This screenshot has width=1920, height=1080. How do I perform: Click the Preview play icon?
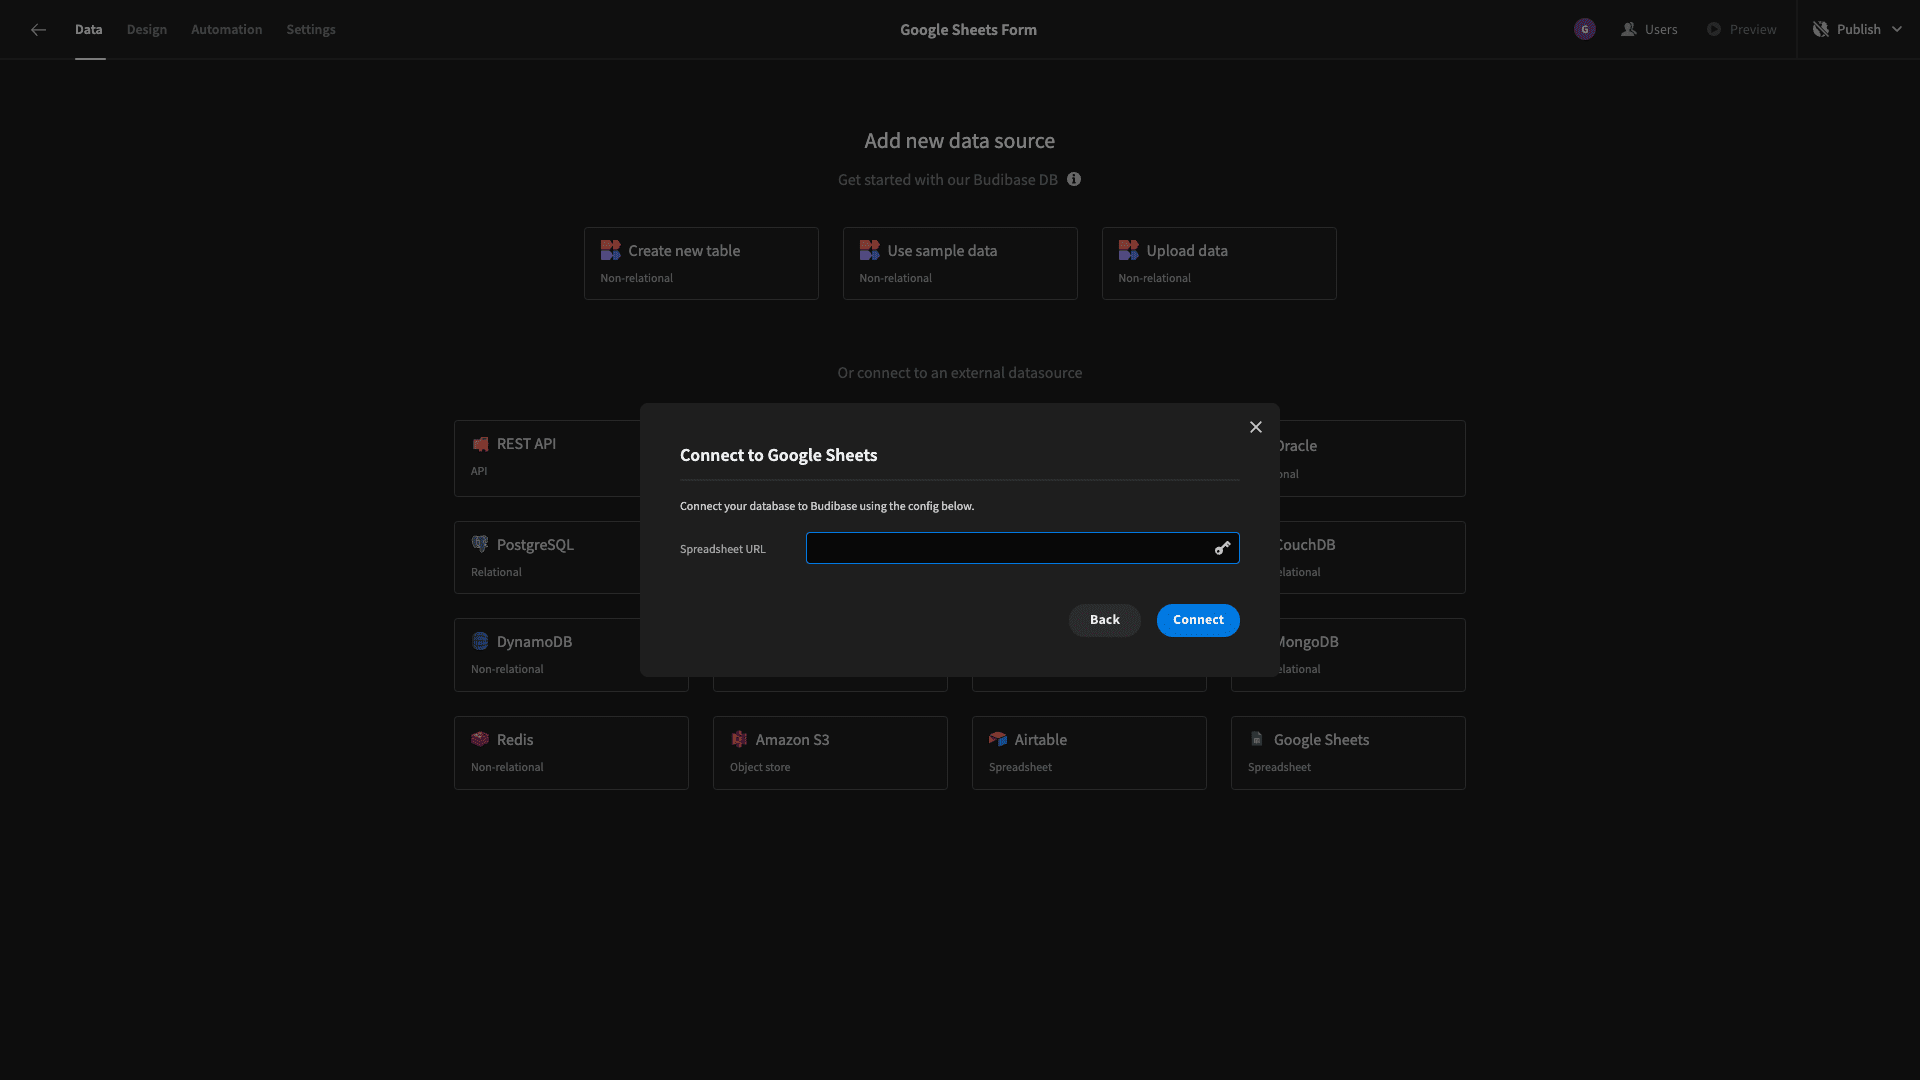pos(1714,30)
